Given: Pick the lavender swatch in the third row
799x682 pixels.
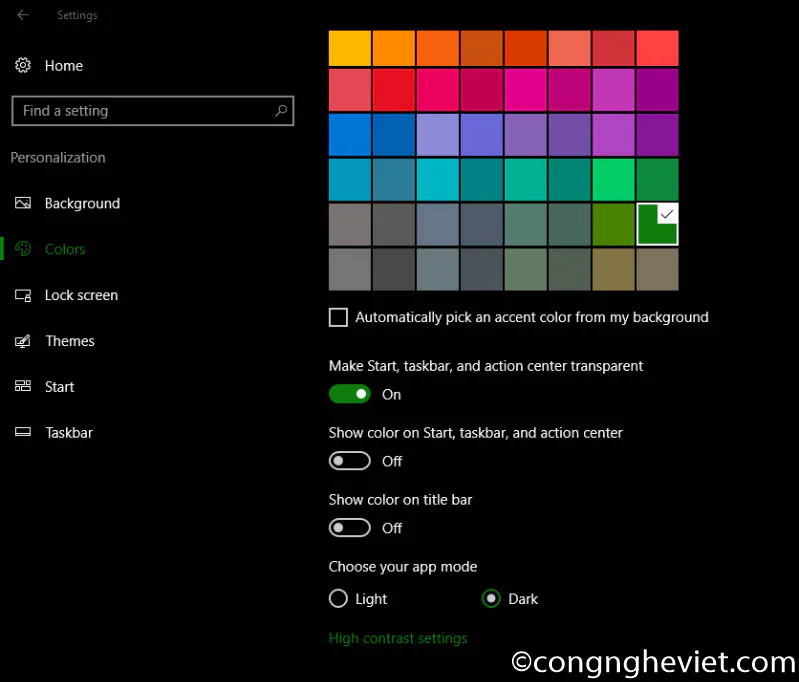Looking at the screenshot, I should click(x=438, y=135).
